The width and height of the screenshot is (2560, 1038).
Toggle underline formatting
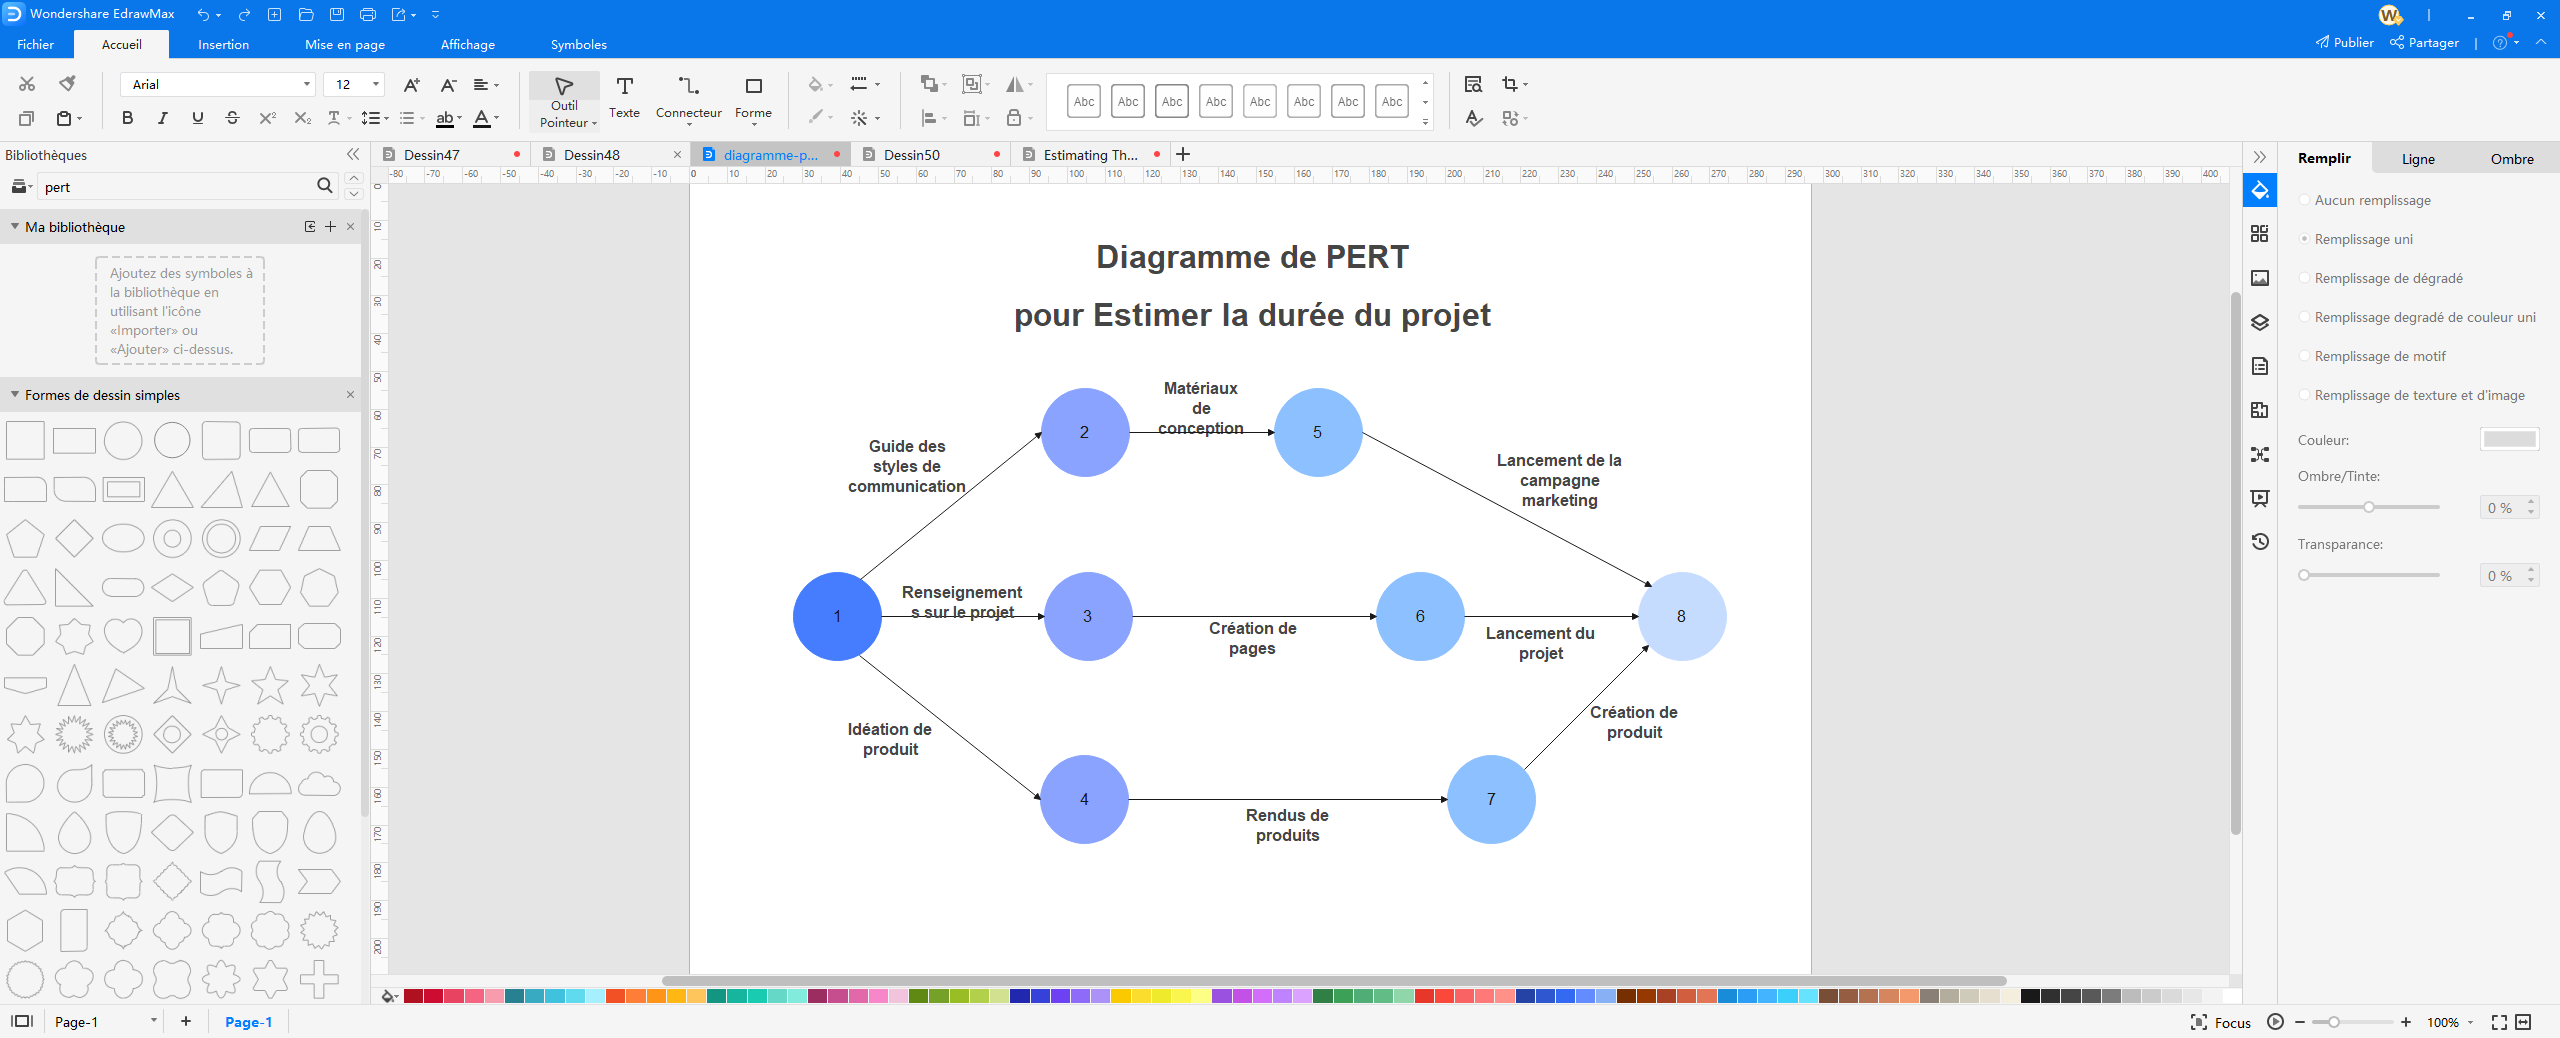pos(198,118)
